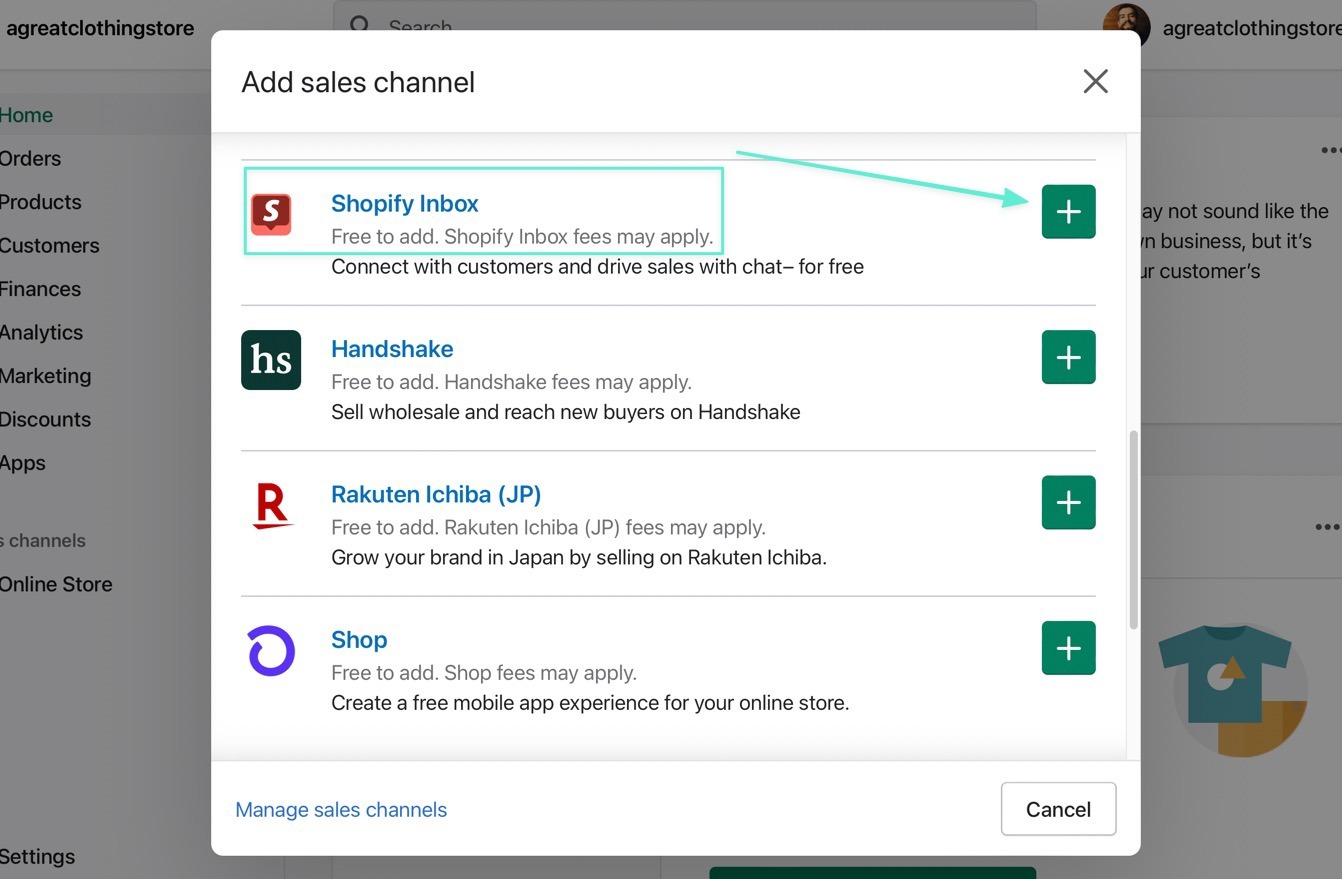Click plus button for Rakuten Ichiba
This screenshot has width=1342, height=879.
(x=1068, y=502)
